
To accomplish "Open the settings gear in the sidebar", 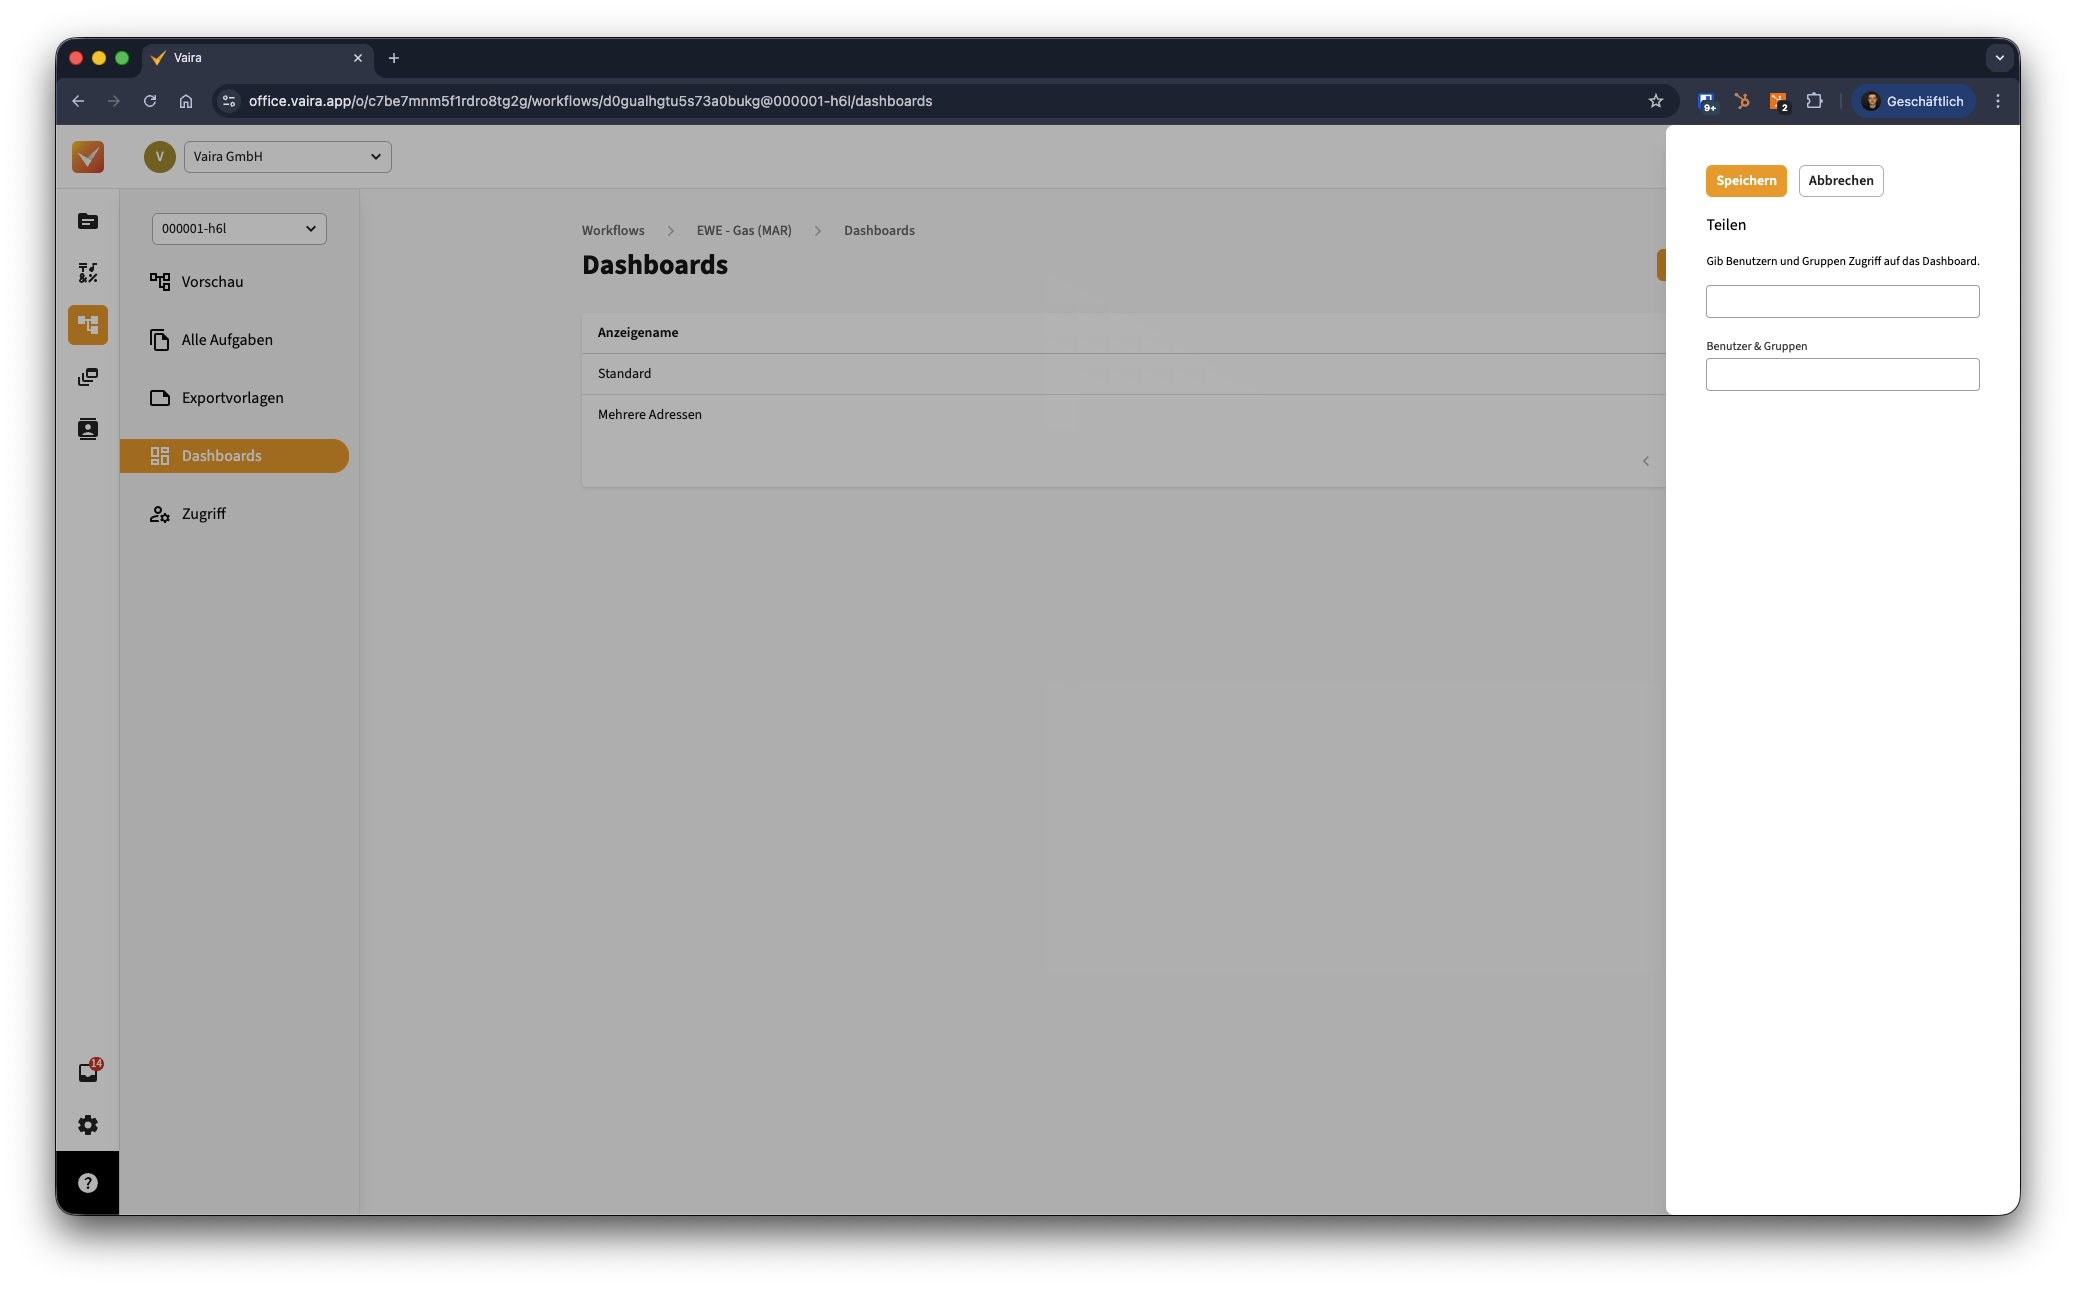I will coord(88,1125).
